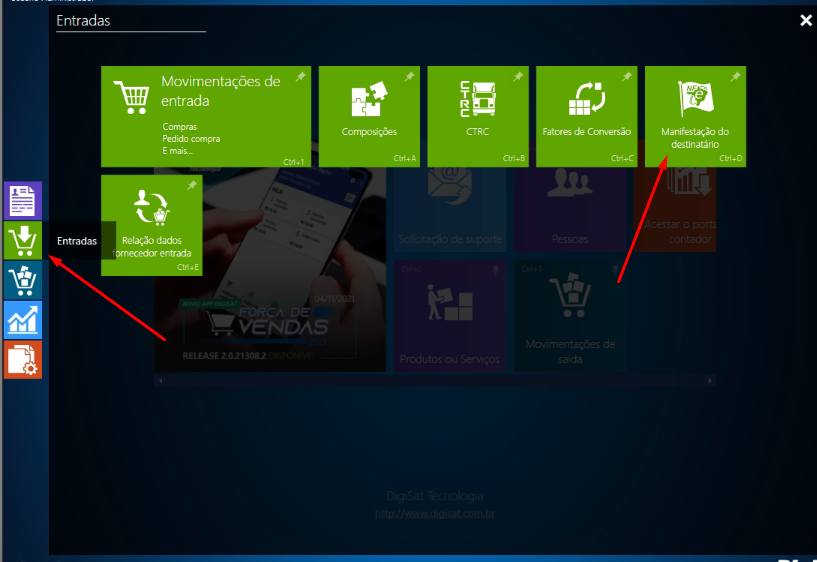Pin the Fatores de Conversão tile
Image resolution: width=817 pixels, height=562 pixels.
click(627, 77)
